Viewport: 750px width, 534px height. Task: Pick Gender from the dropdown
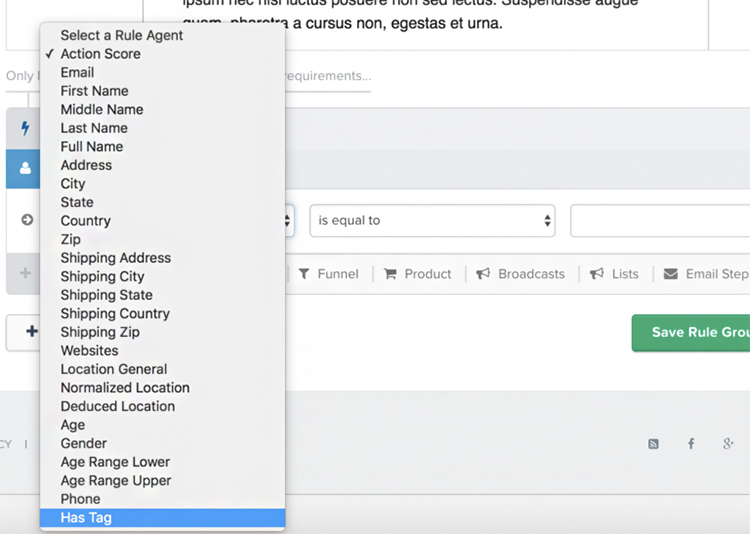tap(163, 444)
